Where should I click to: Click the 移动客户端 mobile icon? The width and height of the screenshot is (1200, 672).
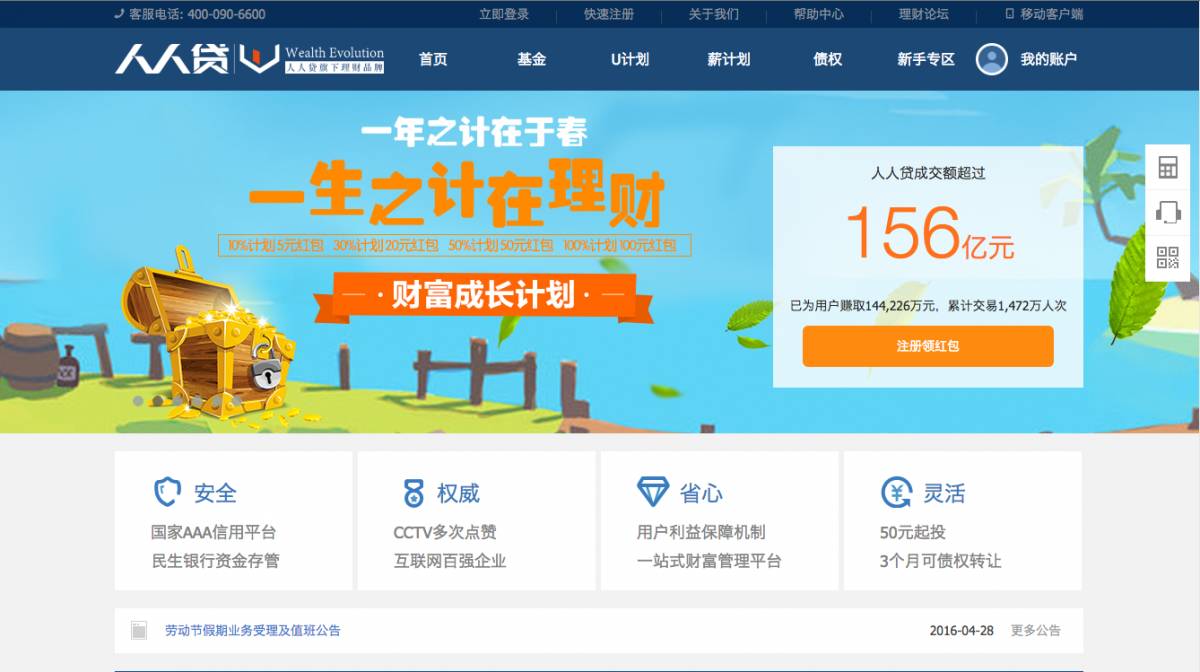point(1007,14)
